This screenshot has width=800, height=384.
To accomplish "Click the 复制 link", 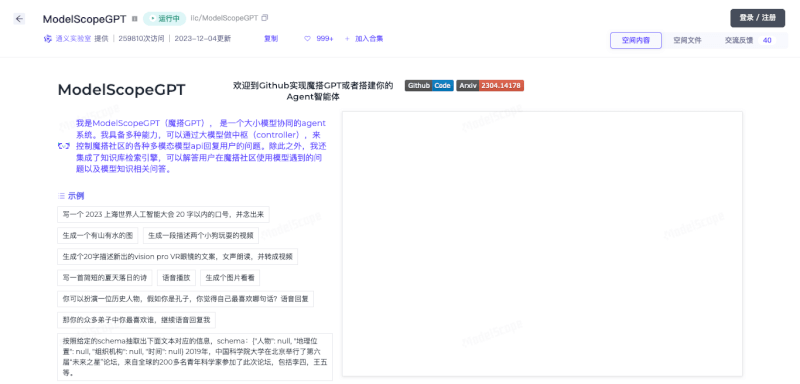I will click(271, 39).
